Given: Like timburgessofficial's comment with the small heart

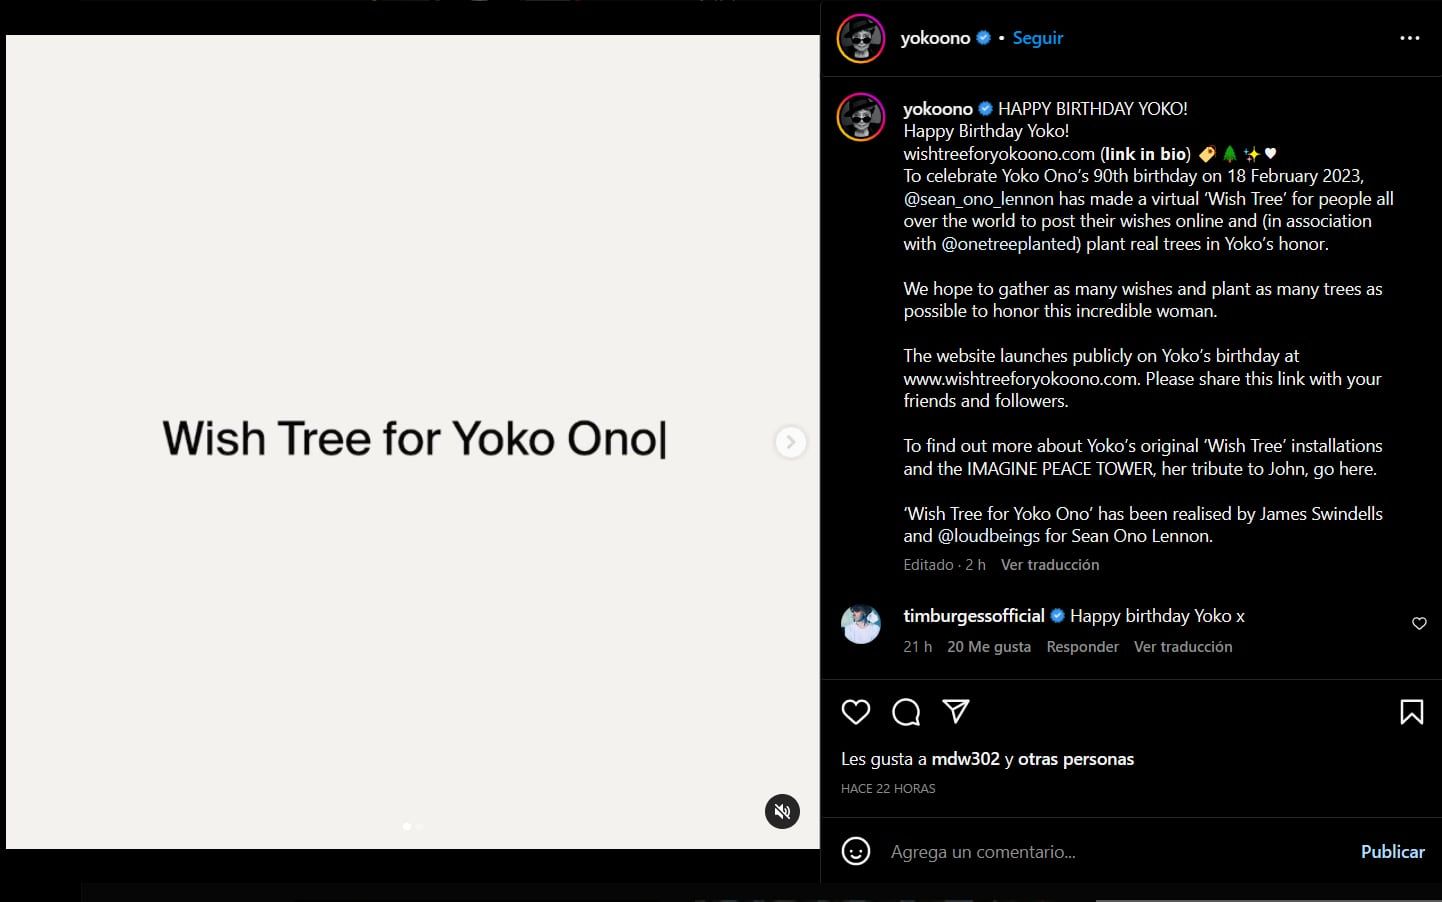Looking at the screenshot, I should tap(1419, 623).
